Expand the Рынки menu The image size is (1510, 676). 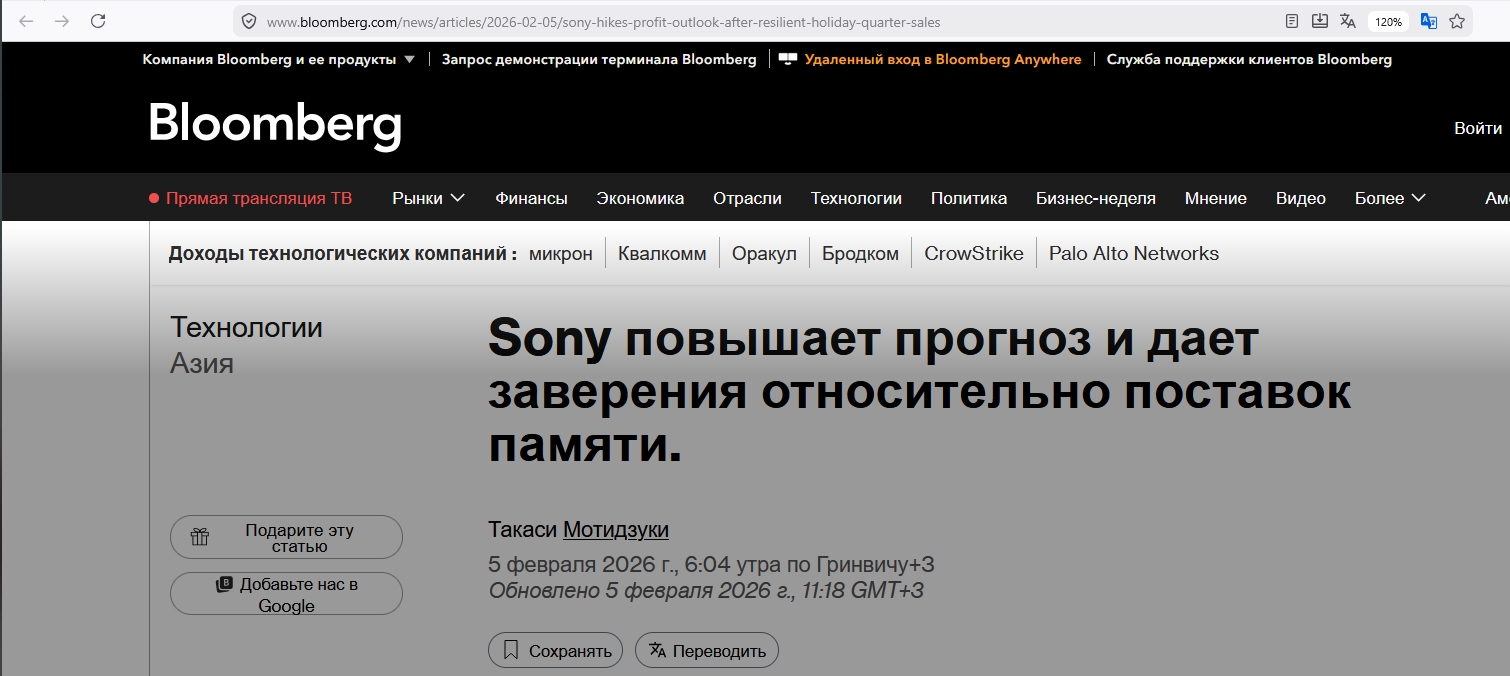(x=428, y=198)
